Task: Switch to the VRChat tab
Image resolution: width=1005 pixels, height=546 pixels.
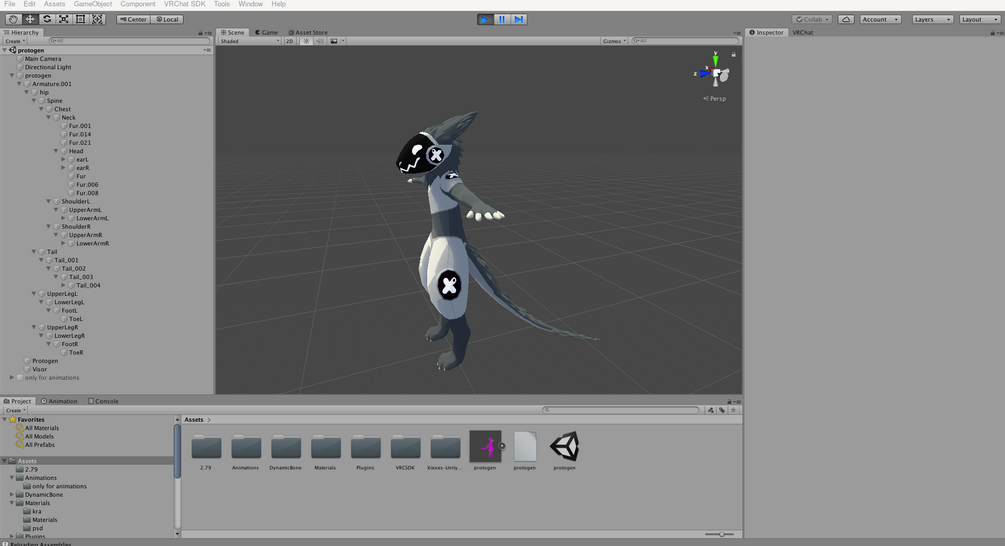Action: [x=802, y=33]
